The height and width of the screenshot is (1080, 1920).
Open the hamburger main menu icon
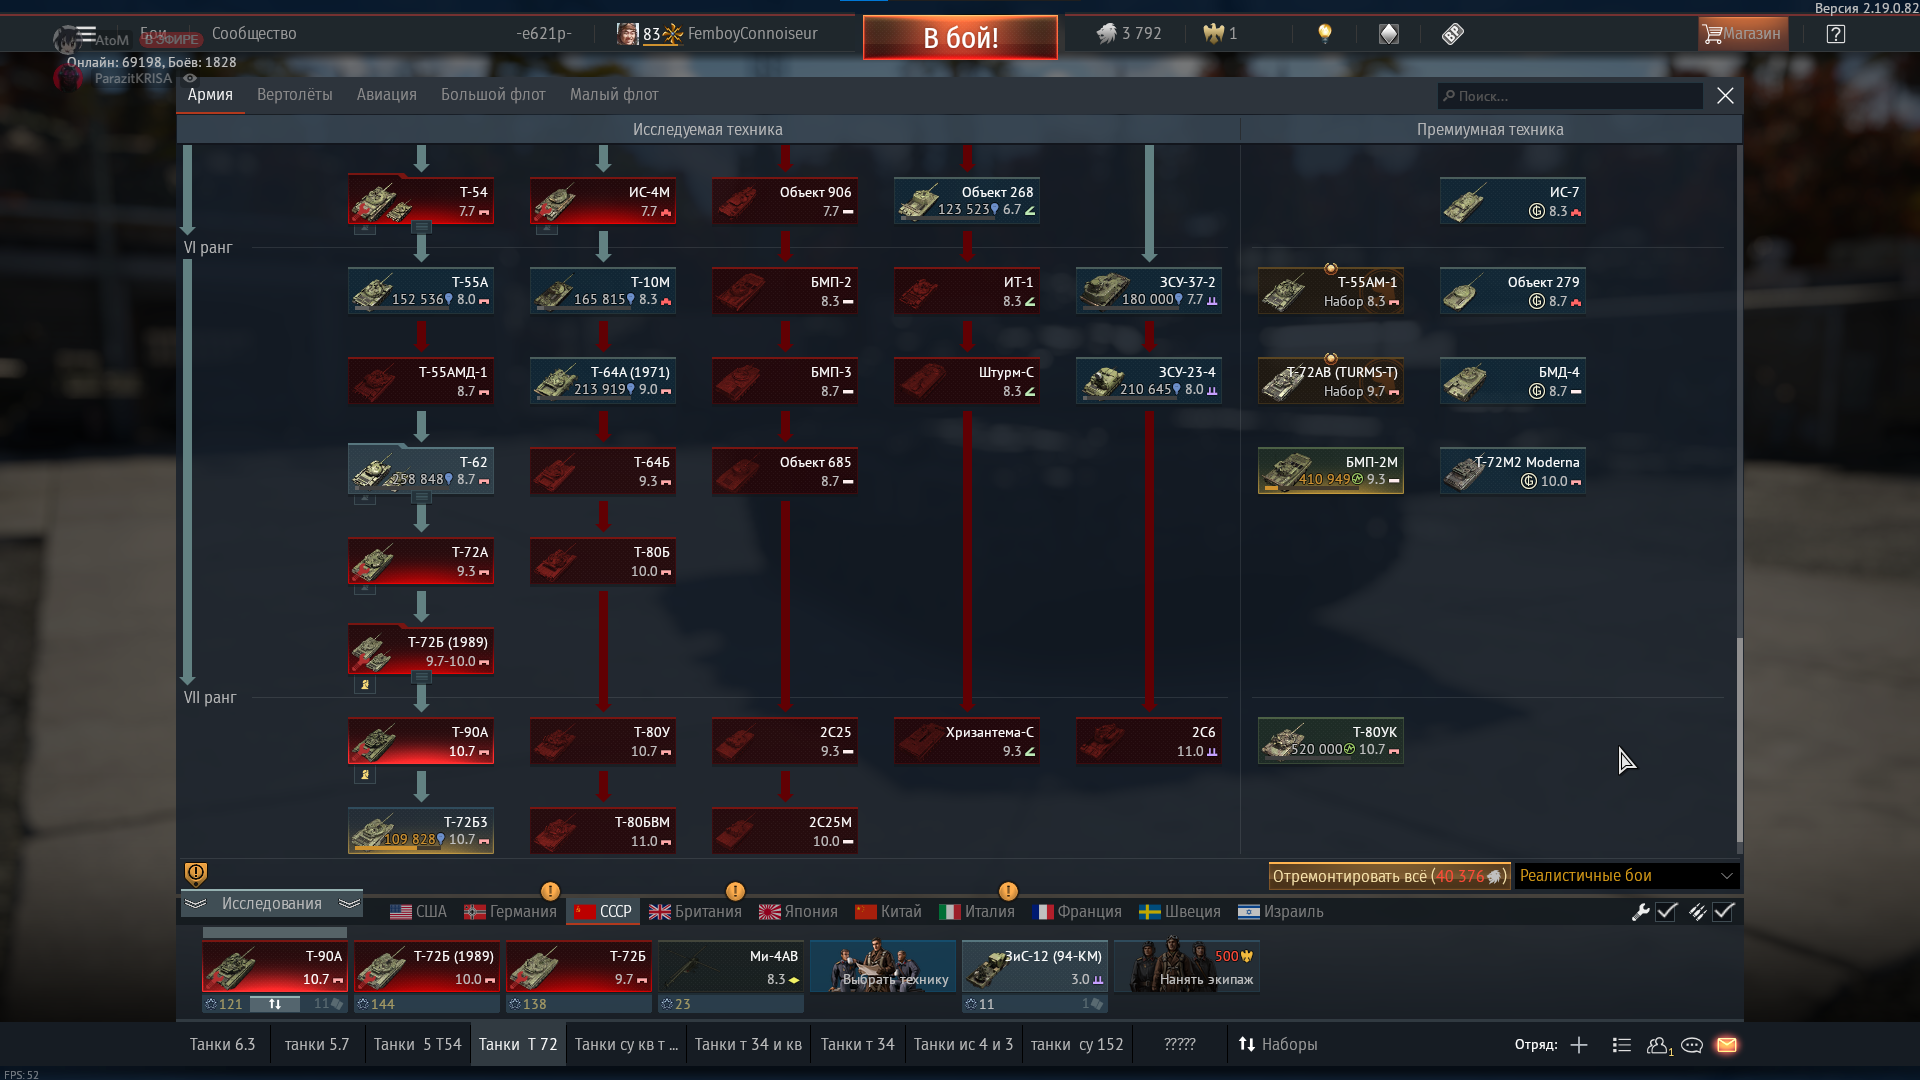86,34
